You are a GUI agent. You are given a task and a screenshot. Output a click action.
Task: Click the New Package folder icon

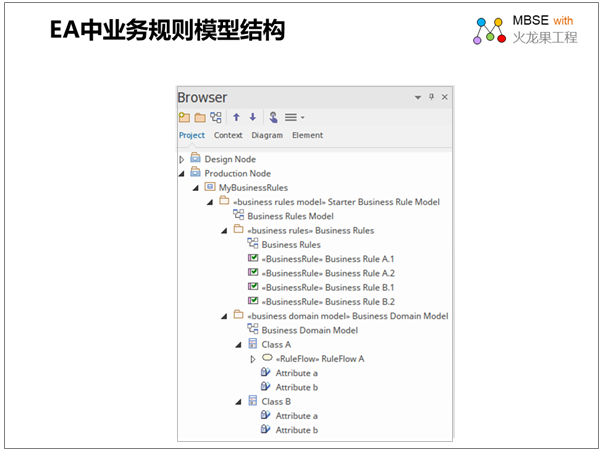tap(200, 118)
